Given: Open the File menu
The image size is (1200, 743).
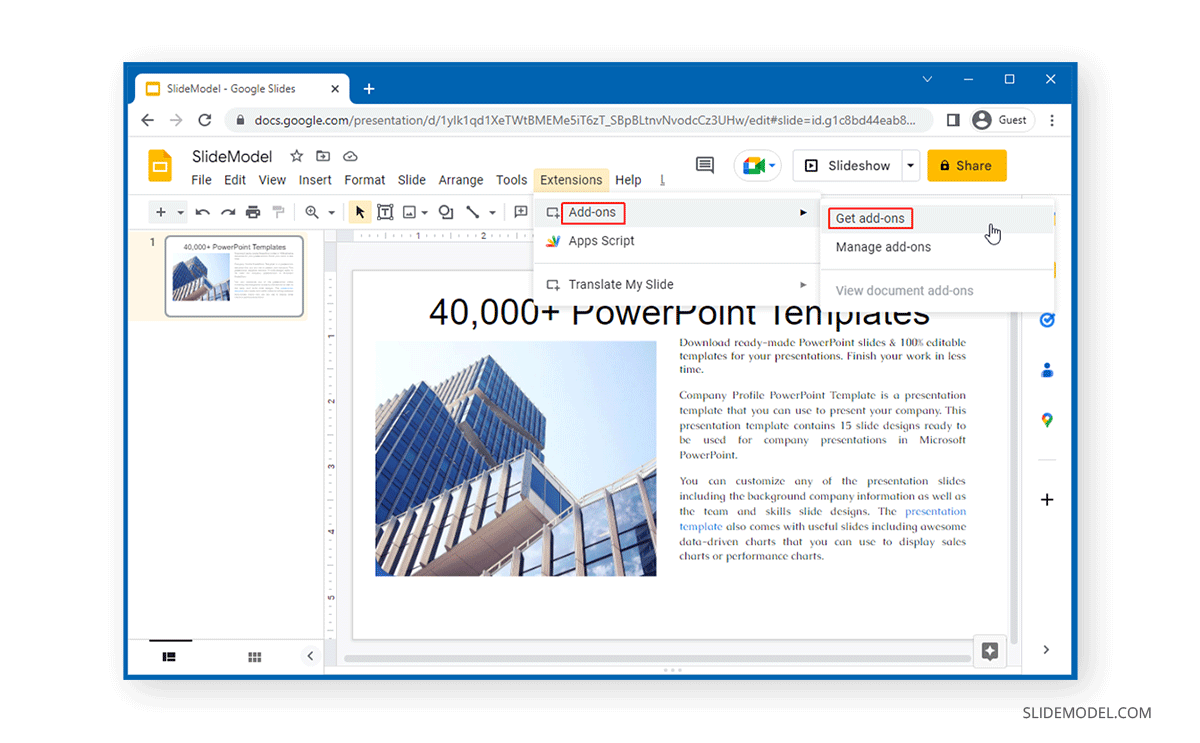Looking at the screenshot, I should [201, 180].
